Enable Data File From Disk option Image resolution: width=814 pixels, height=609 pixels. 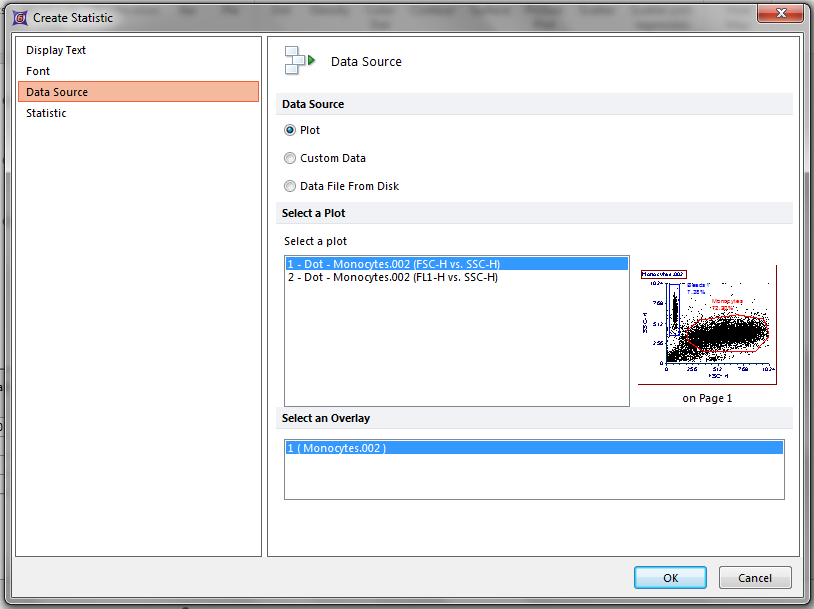point(290,186)
